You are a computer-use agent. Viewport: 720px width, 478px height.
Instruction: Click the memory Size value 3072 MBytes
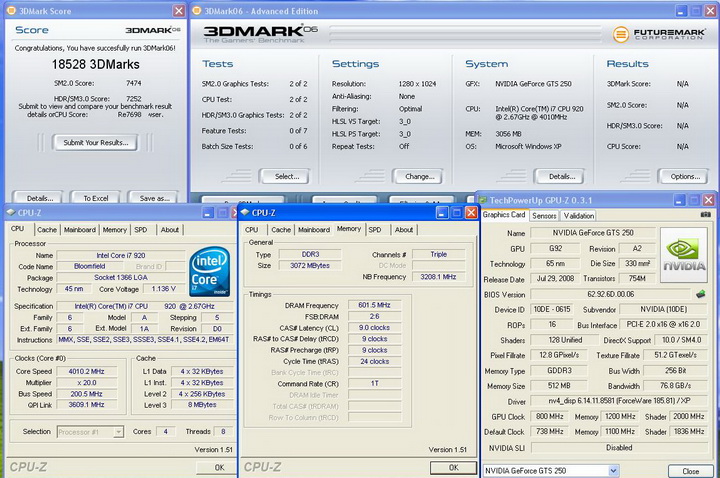[310, 265]
